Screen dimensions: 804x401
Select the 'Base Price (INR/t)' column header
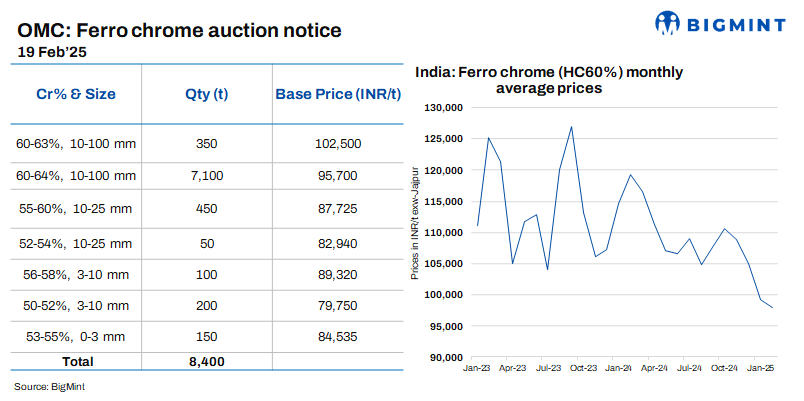tap(337, 95)
